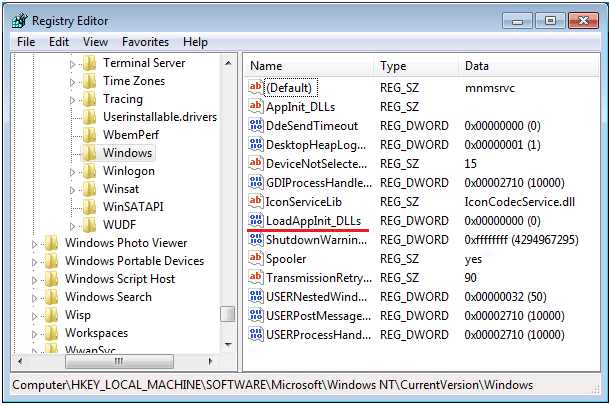Image resolution: width=611 pixels, height=405 pixels.
Task: Open the Favorites menu
Action: click(x=145, y=42)
